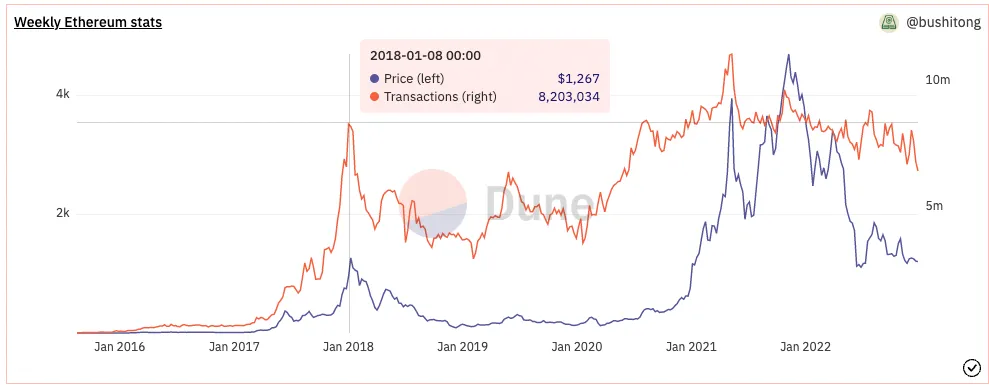Click the Jan 2016 x-axis label
Viewport: 989px width, 385px height.
(120, 346)
